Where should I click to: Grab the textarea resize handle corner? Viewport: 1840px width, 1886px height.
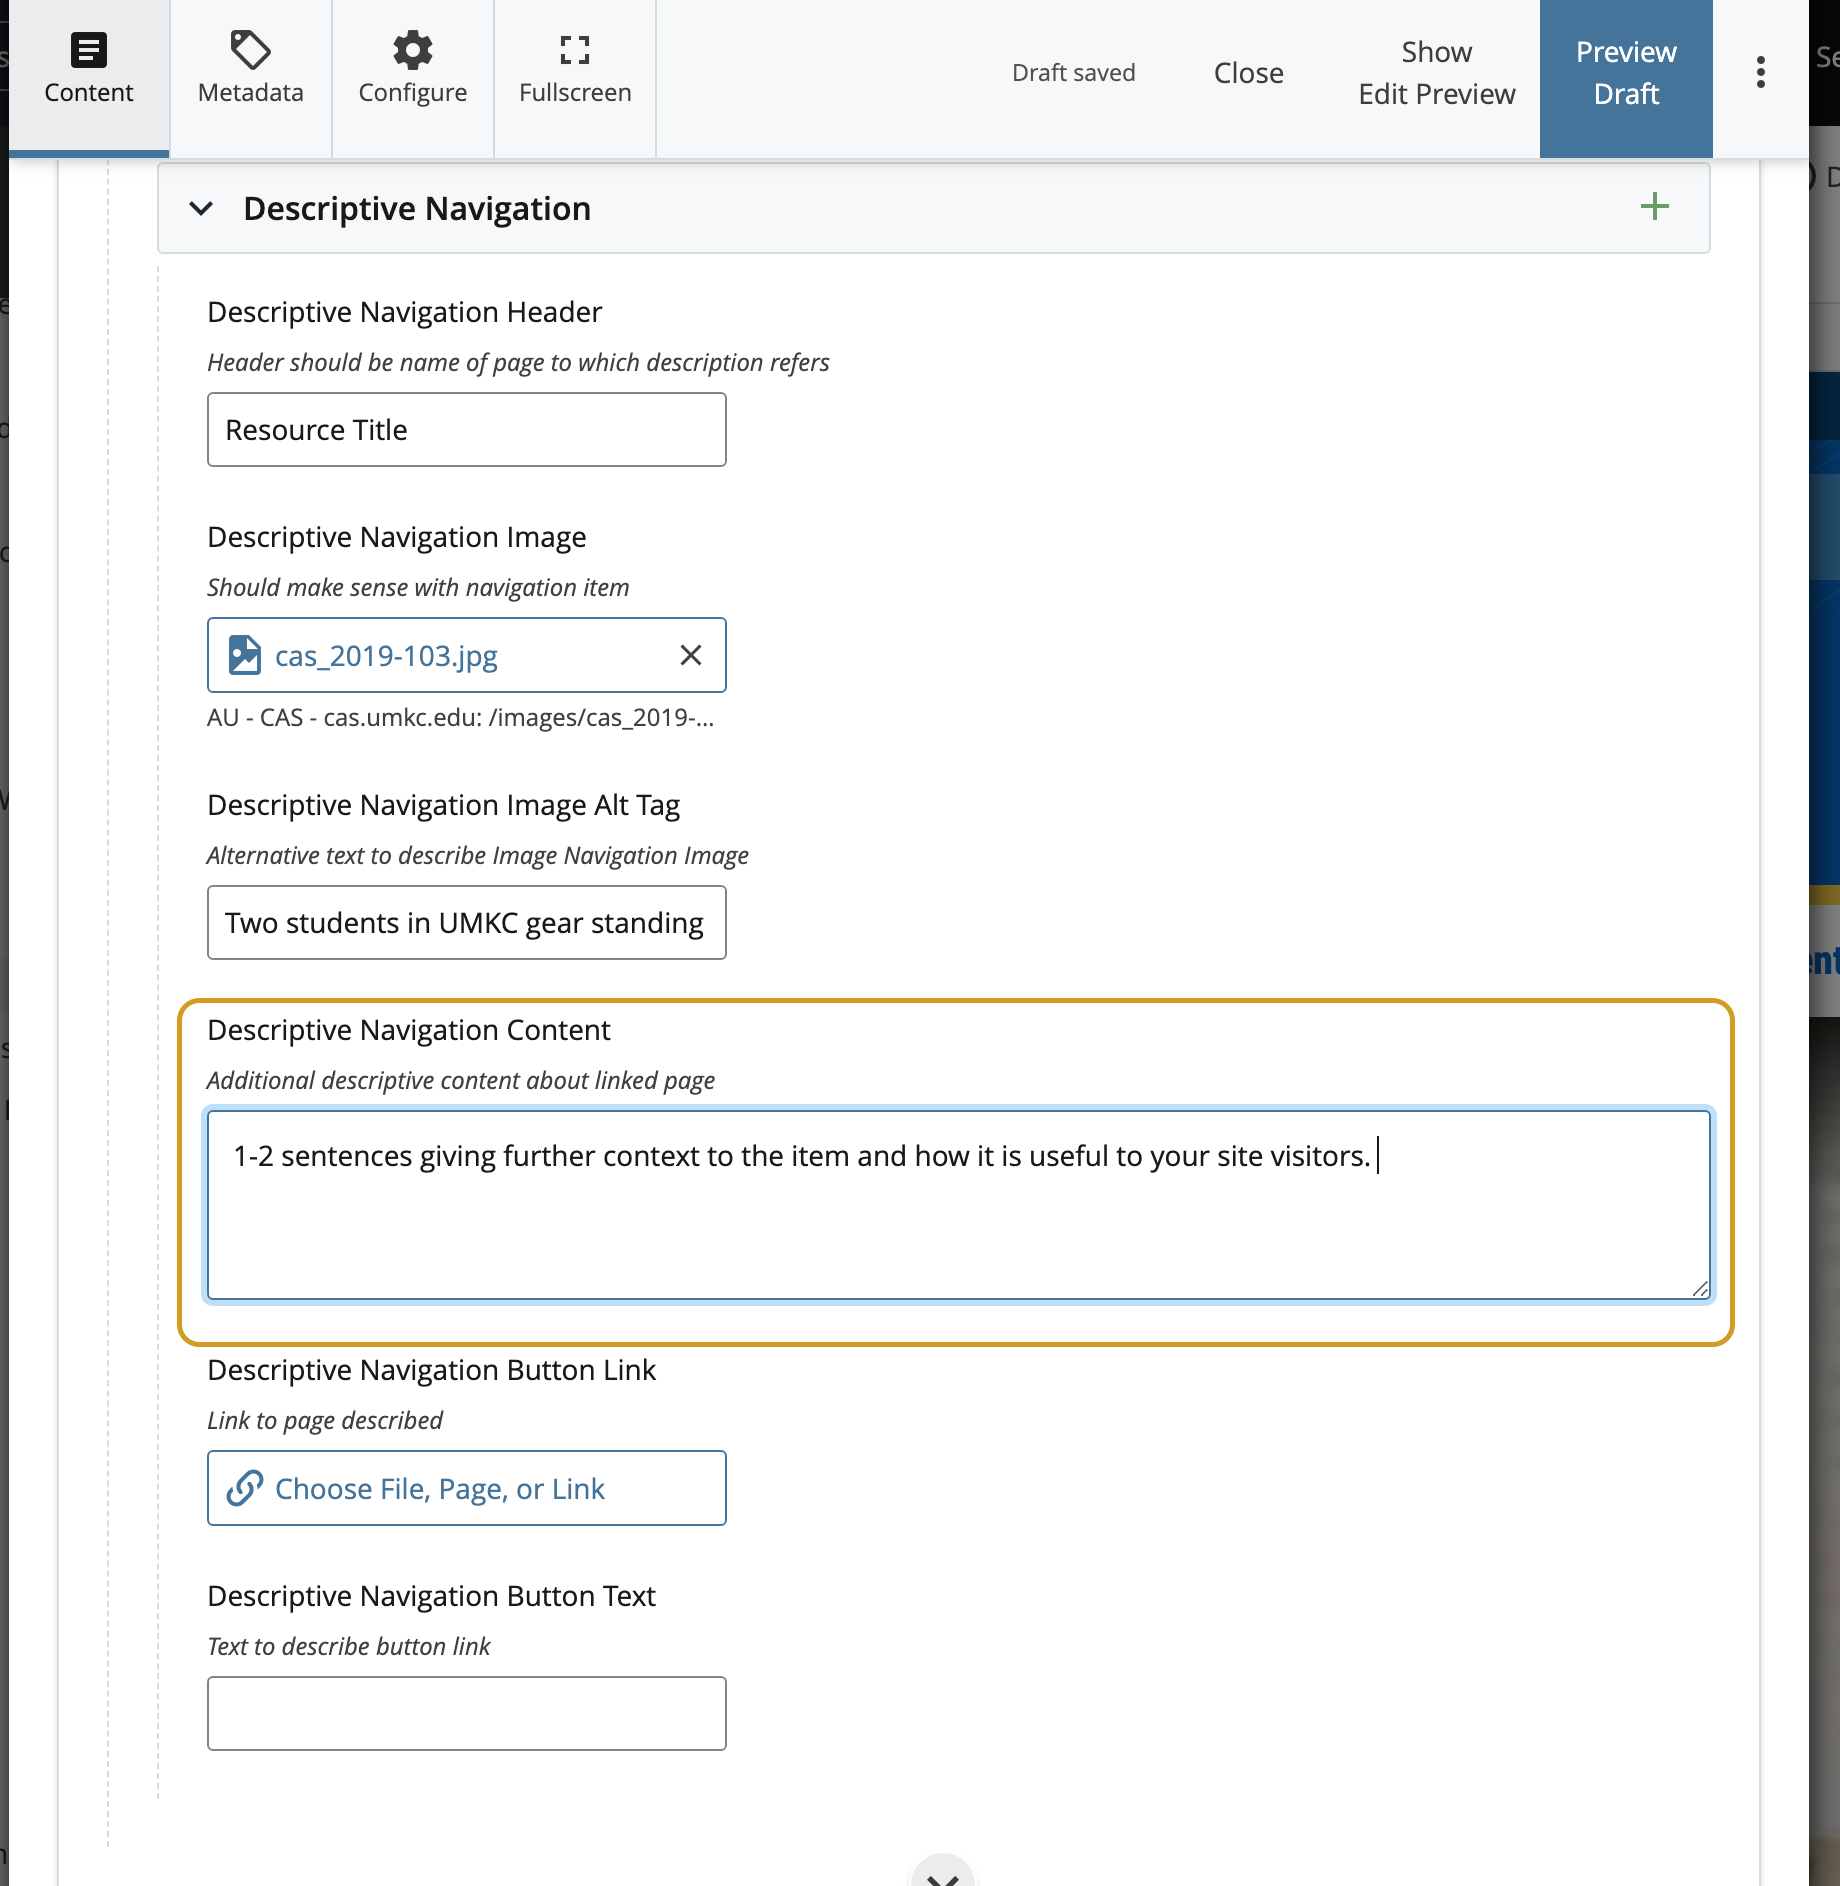[x=1700, y=1289]
